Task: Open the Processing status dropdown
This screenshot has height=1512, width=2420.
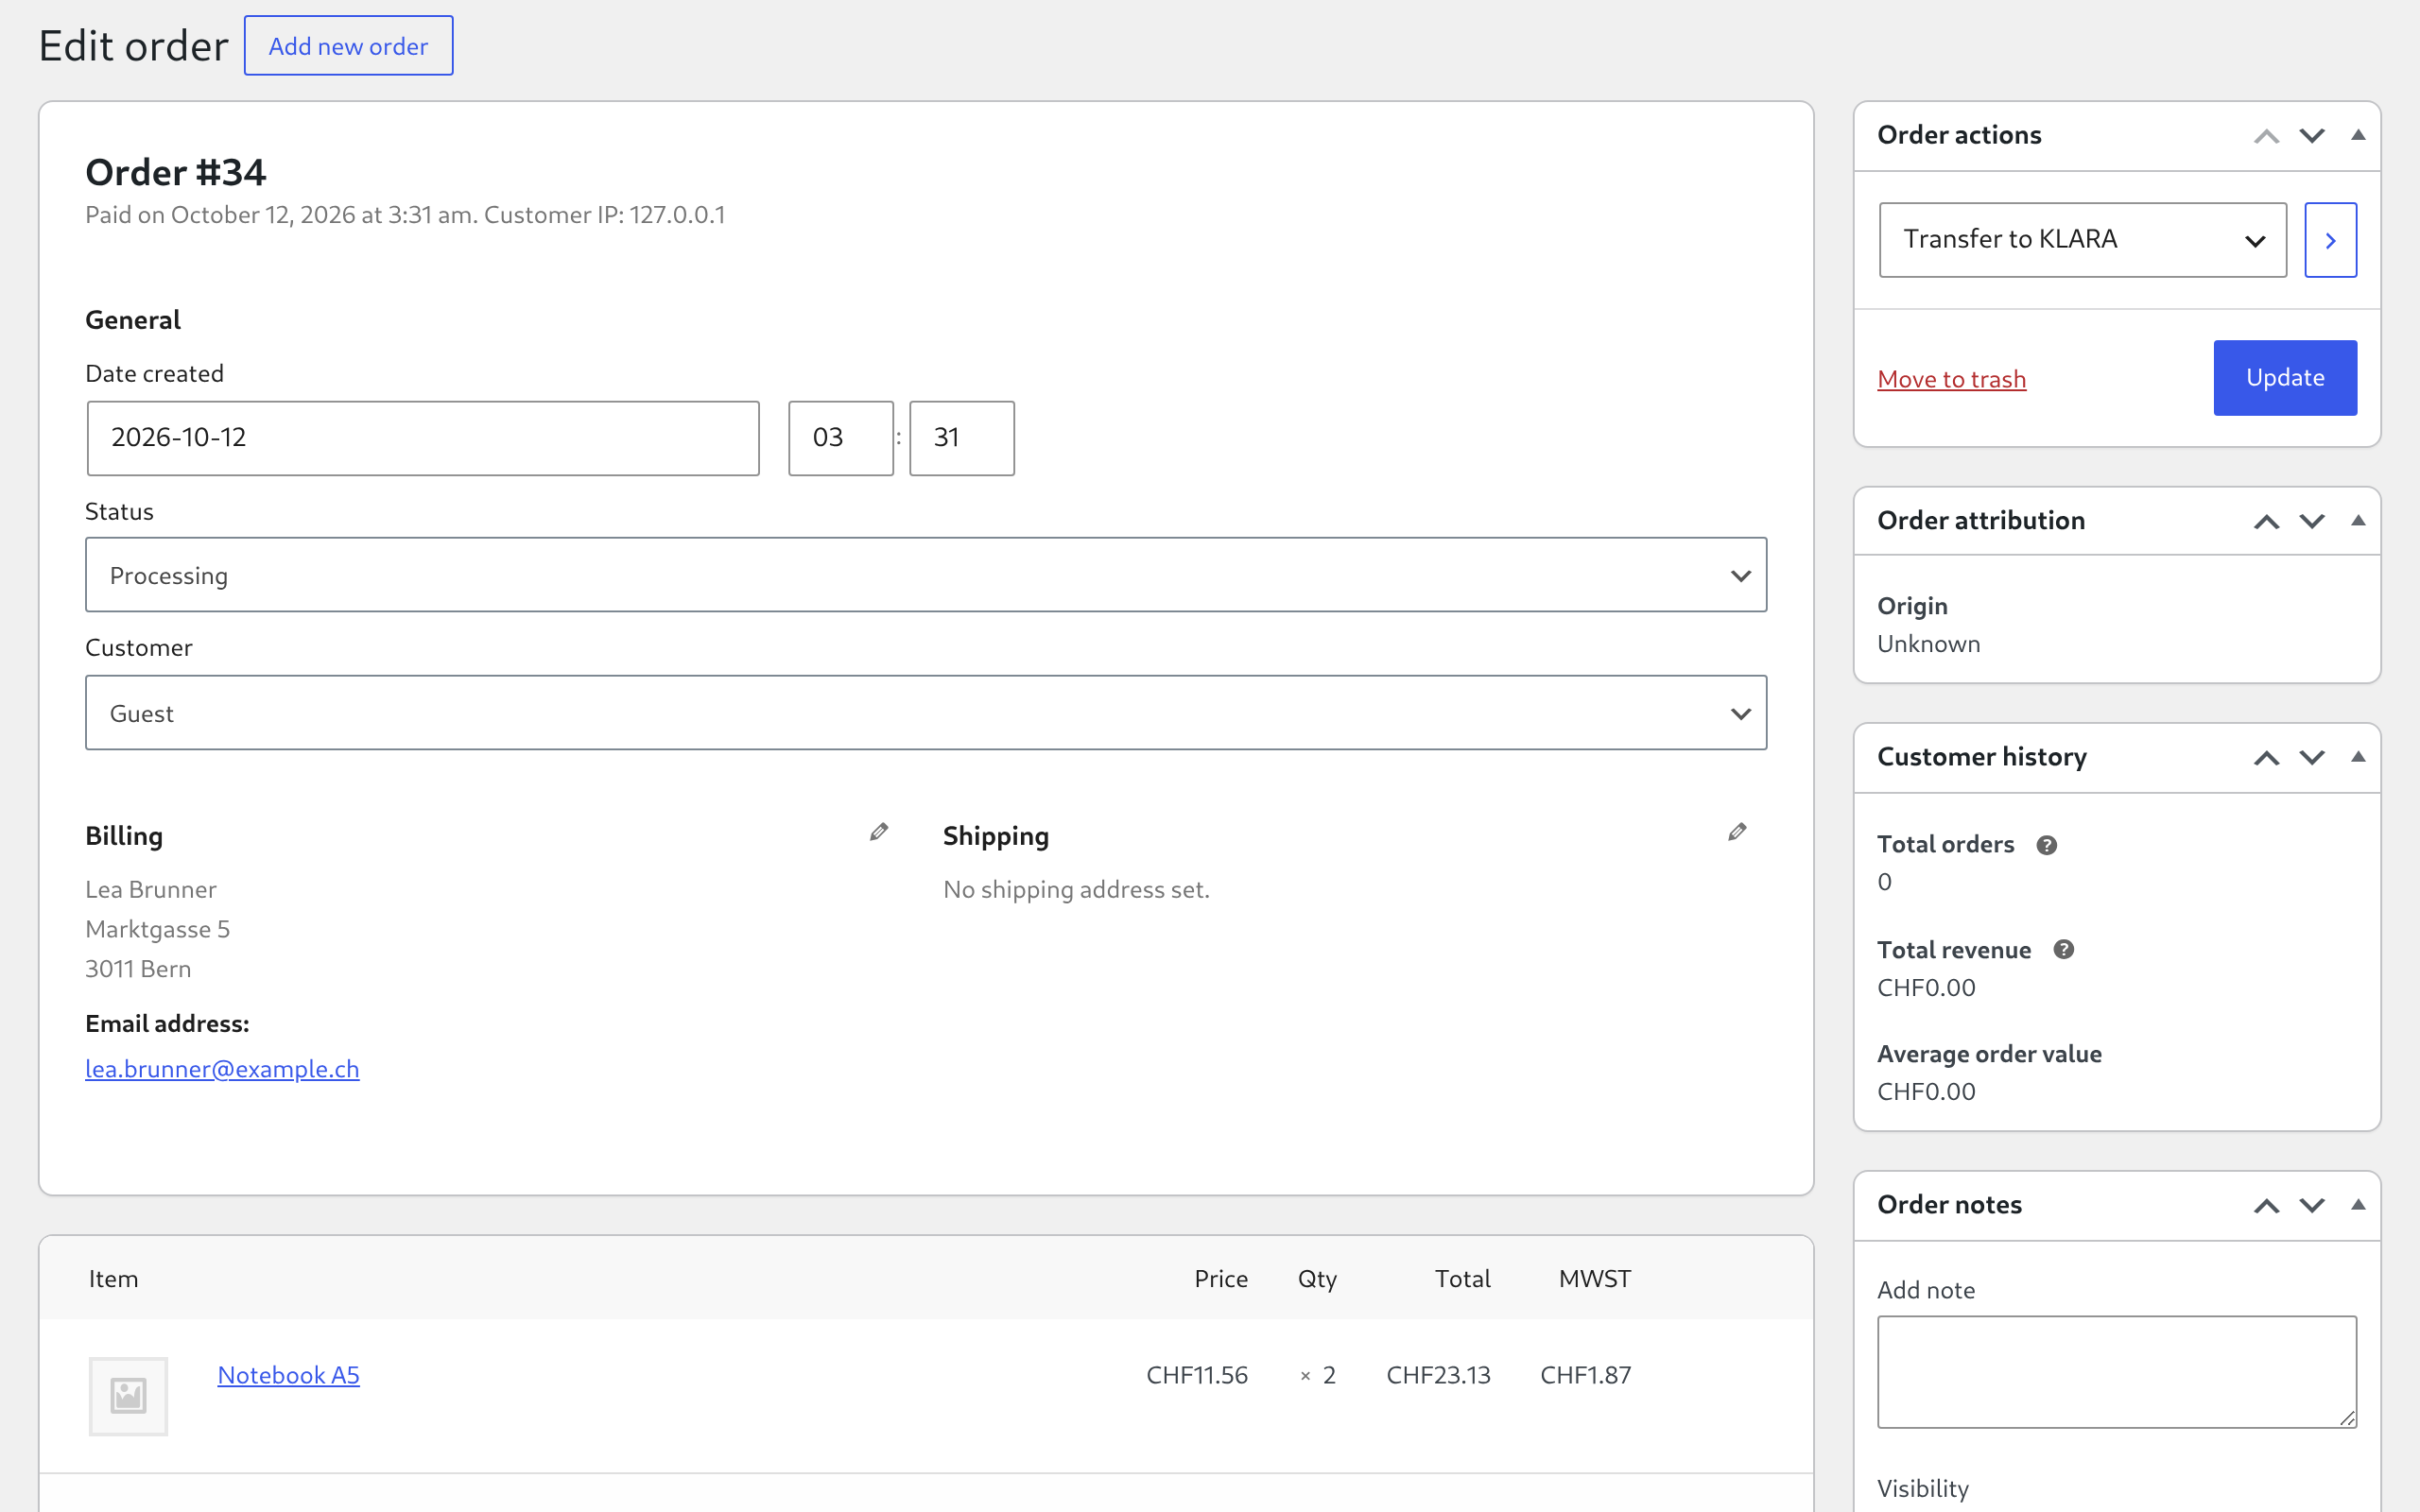Action: coord(926,575)
